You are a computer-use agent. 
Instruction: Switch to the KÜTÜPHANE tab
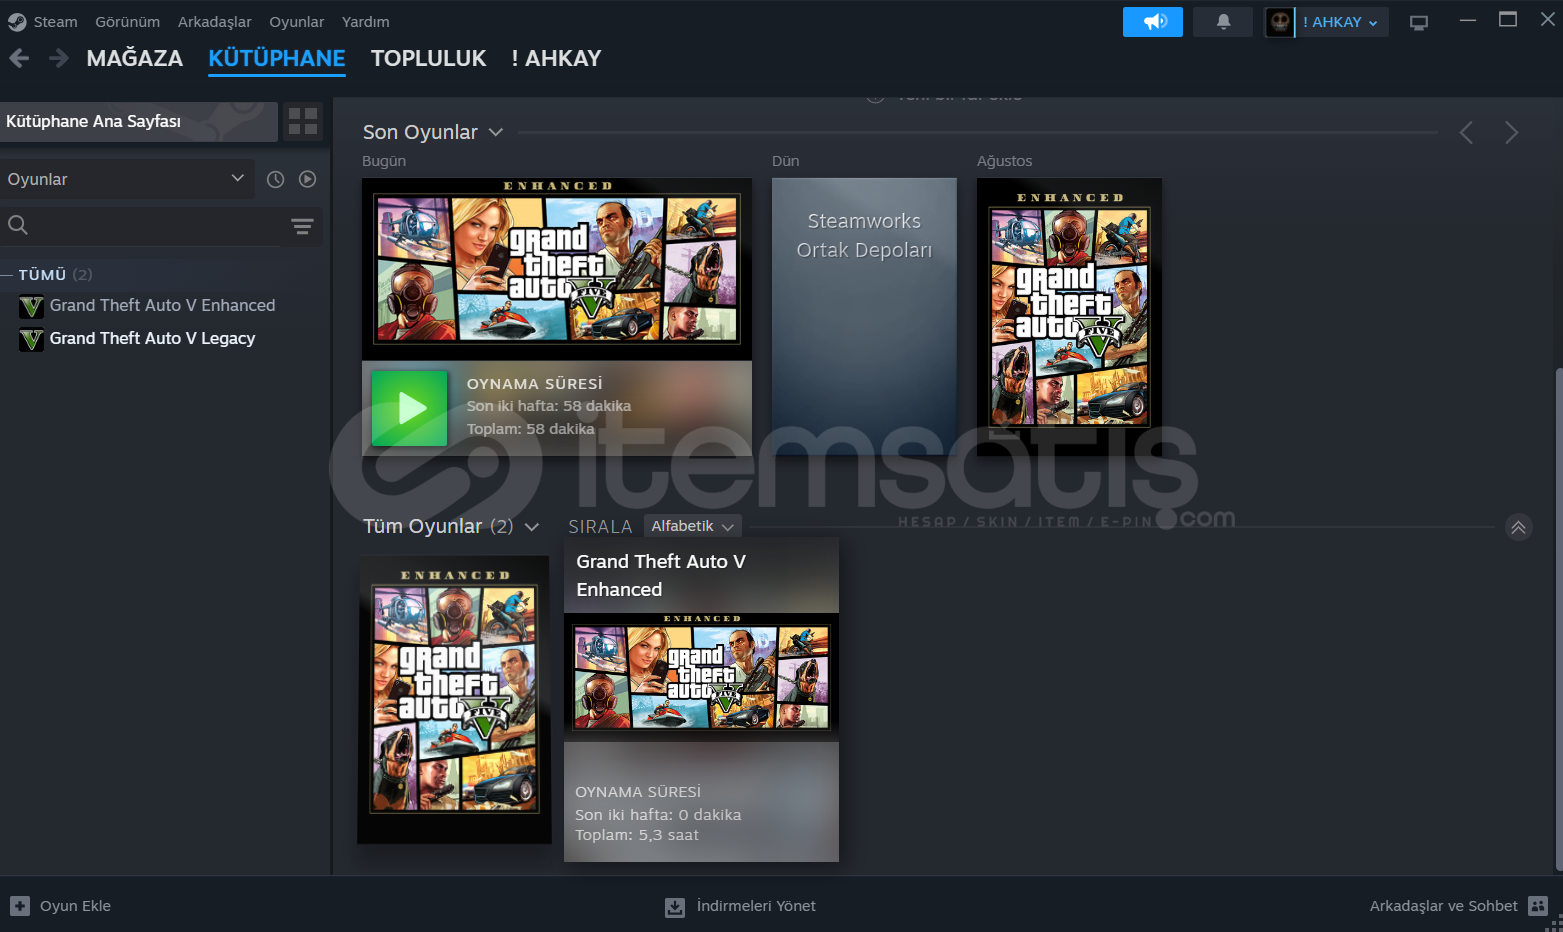[277, 58]
